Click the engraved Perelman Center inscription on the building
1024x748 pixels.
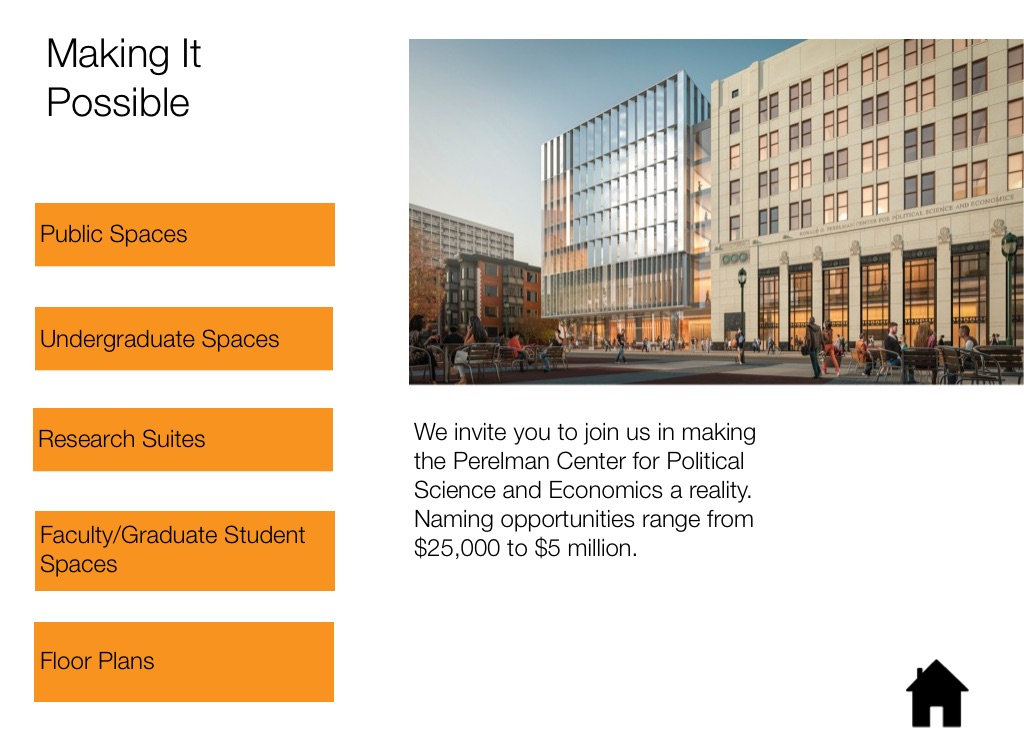[x=880, y=218]
